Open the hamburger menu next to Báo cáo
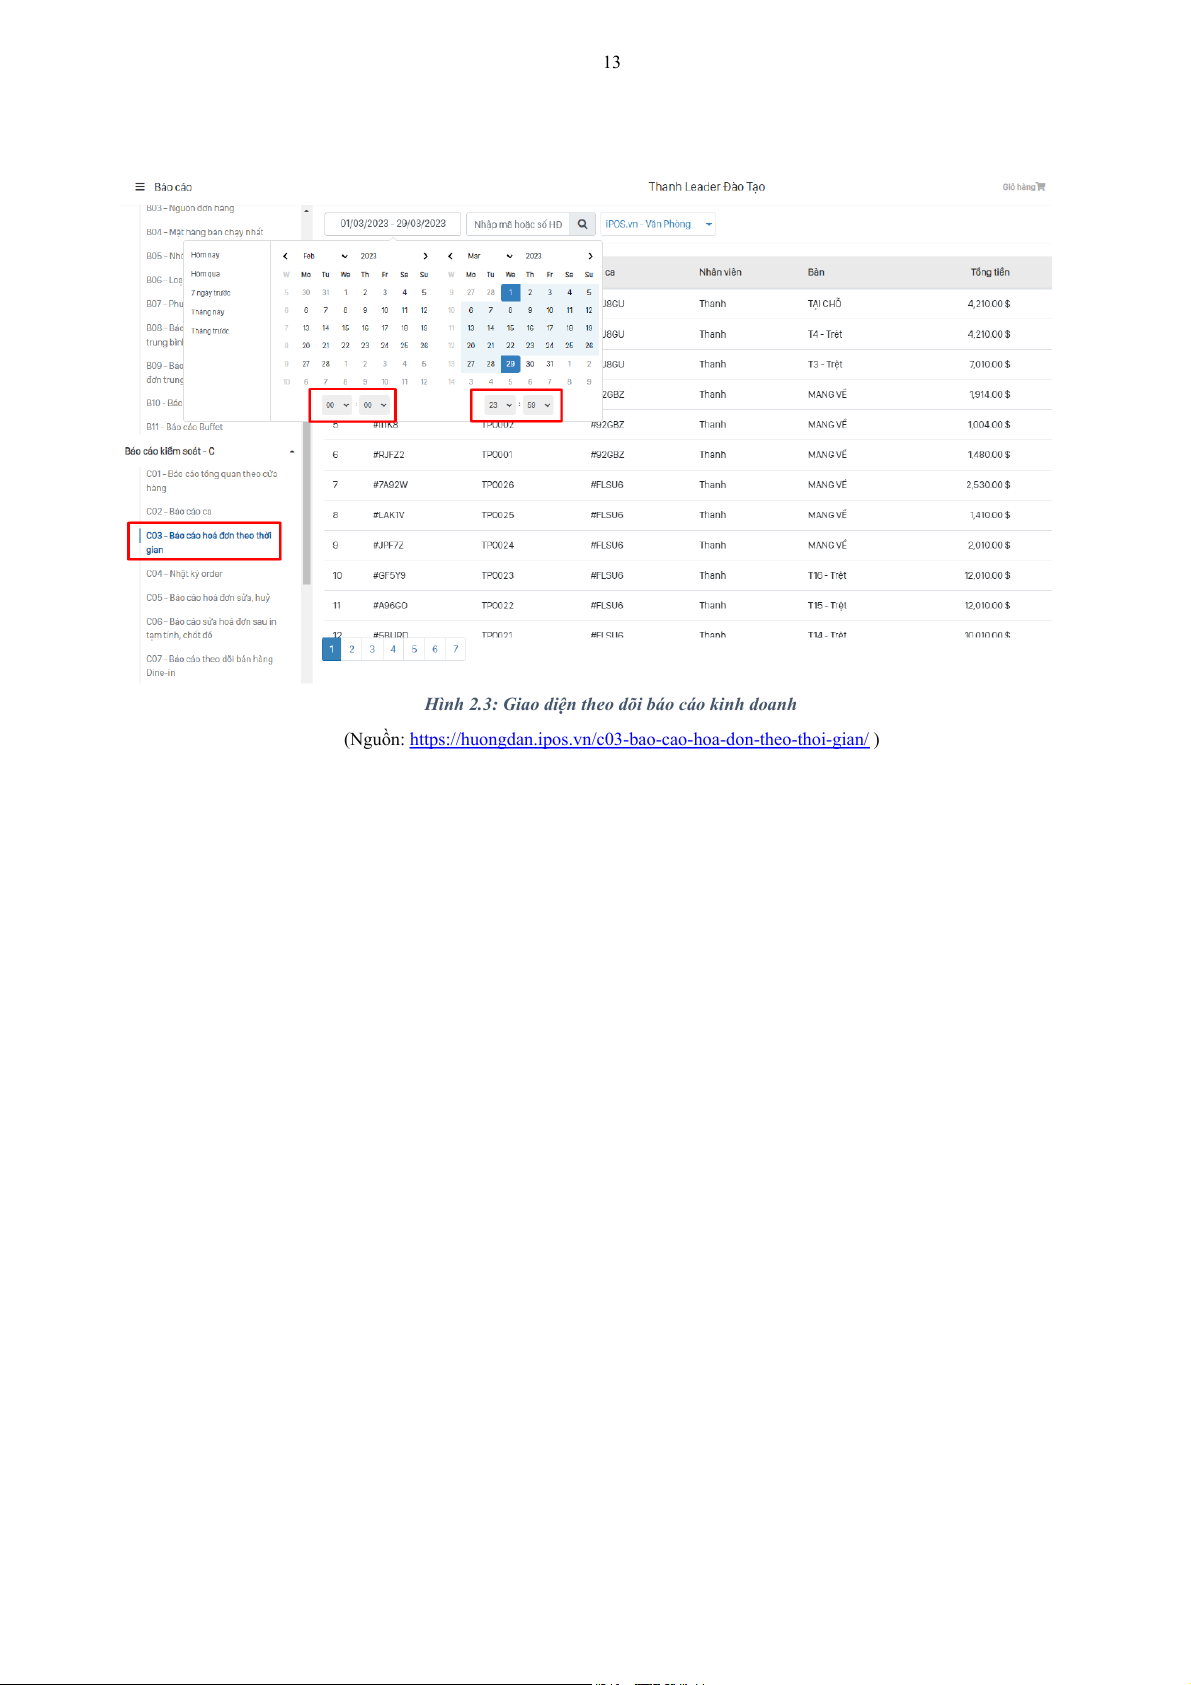Viewport: 1191px width, 1685px height. tap(140, 187)
